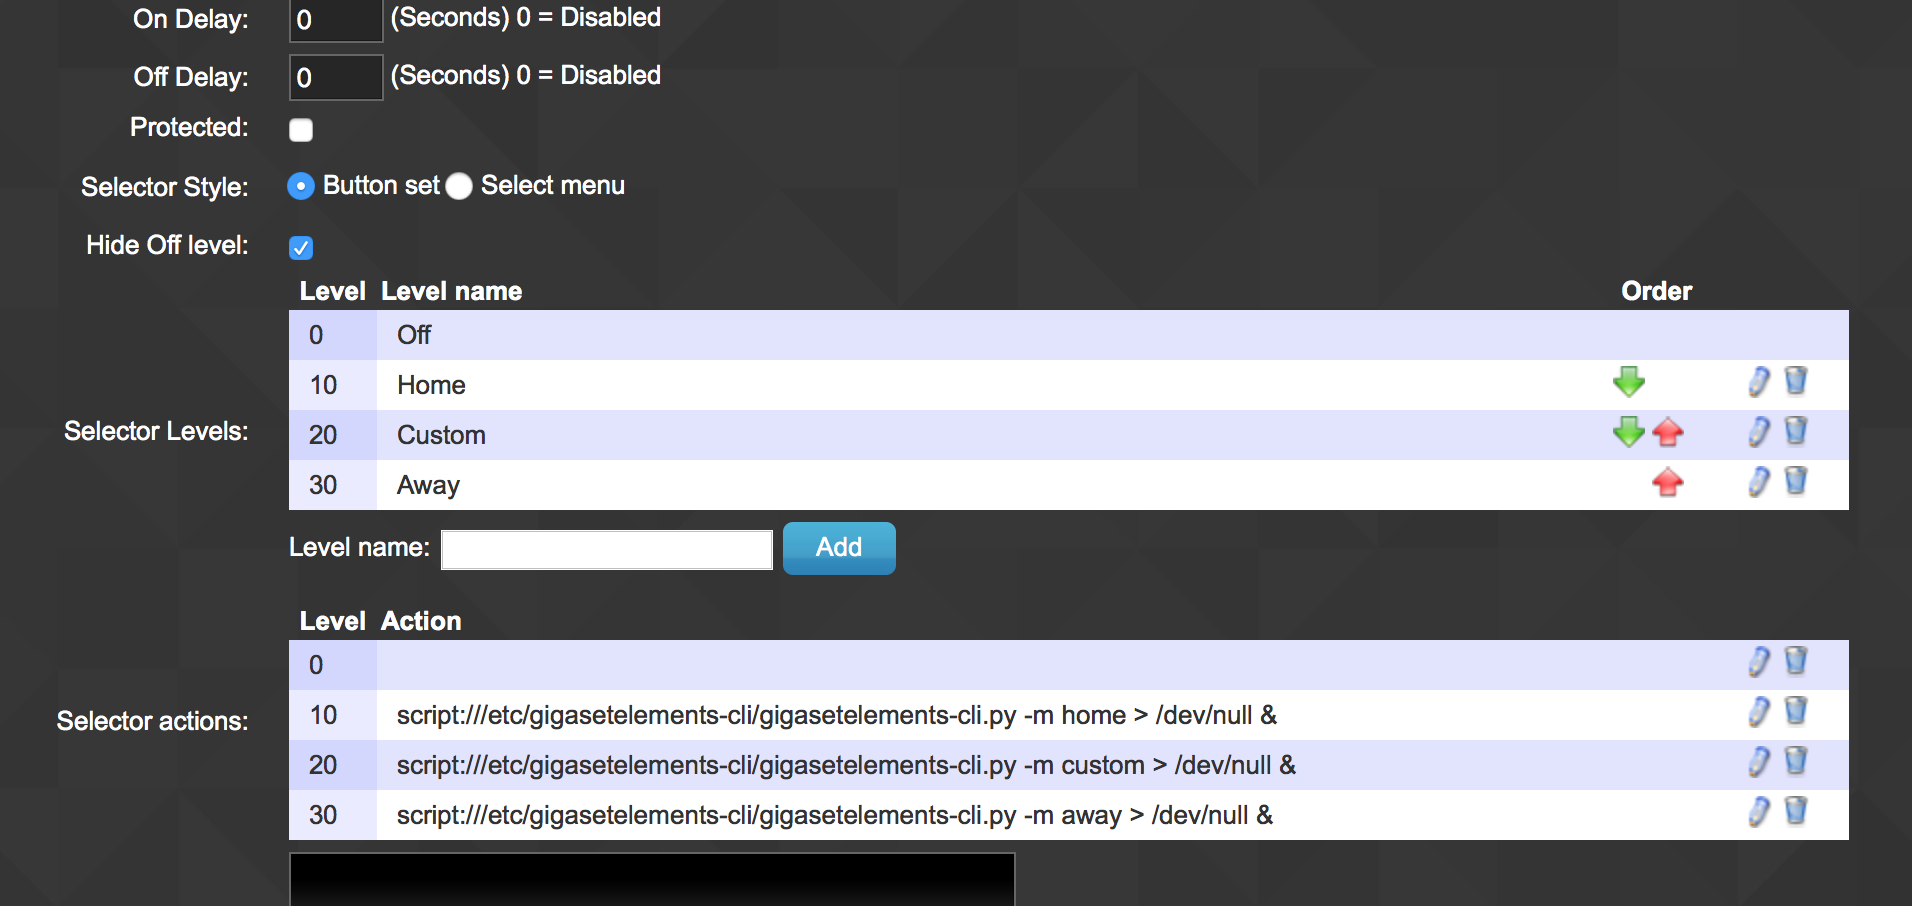
Task: Select the Select menu style radio
Action: pos(459,186)
